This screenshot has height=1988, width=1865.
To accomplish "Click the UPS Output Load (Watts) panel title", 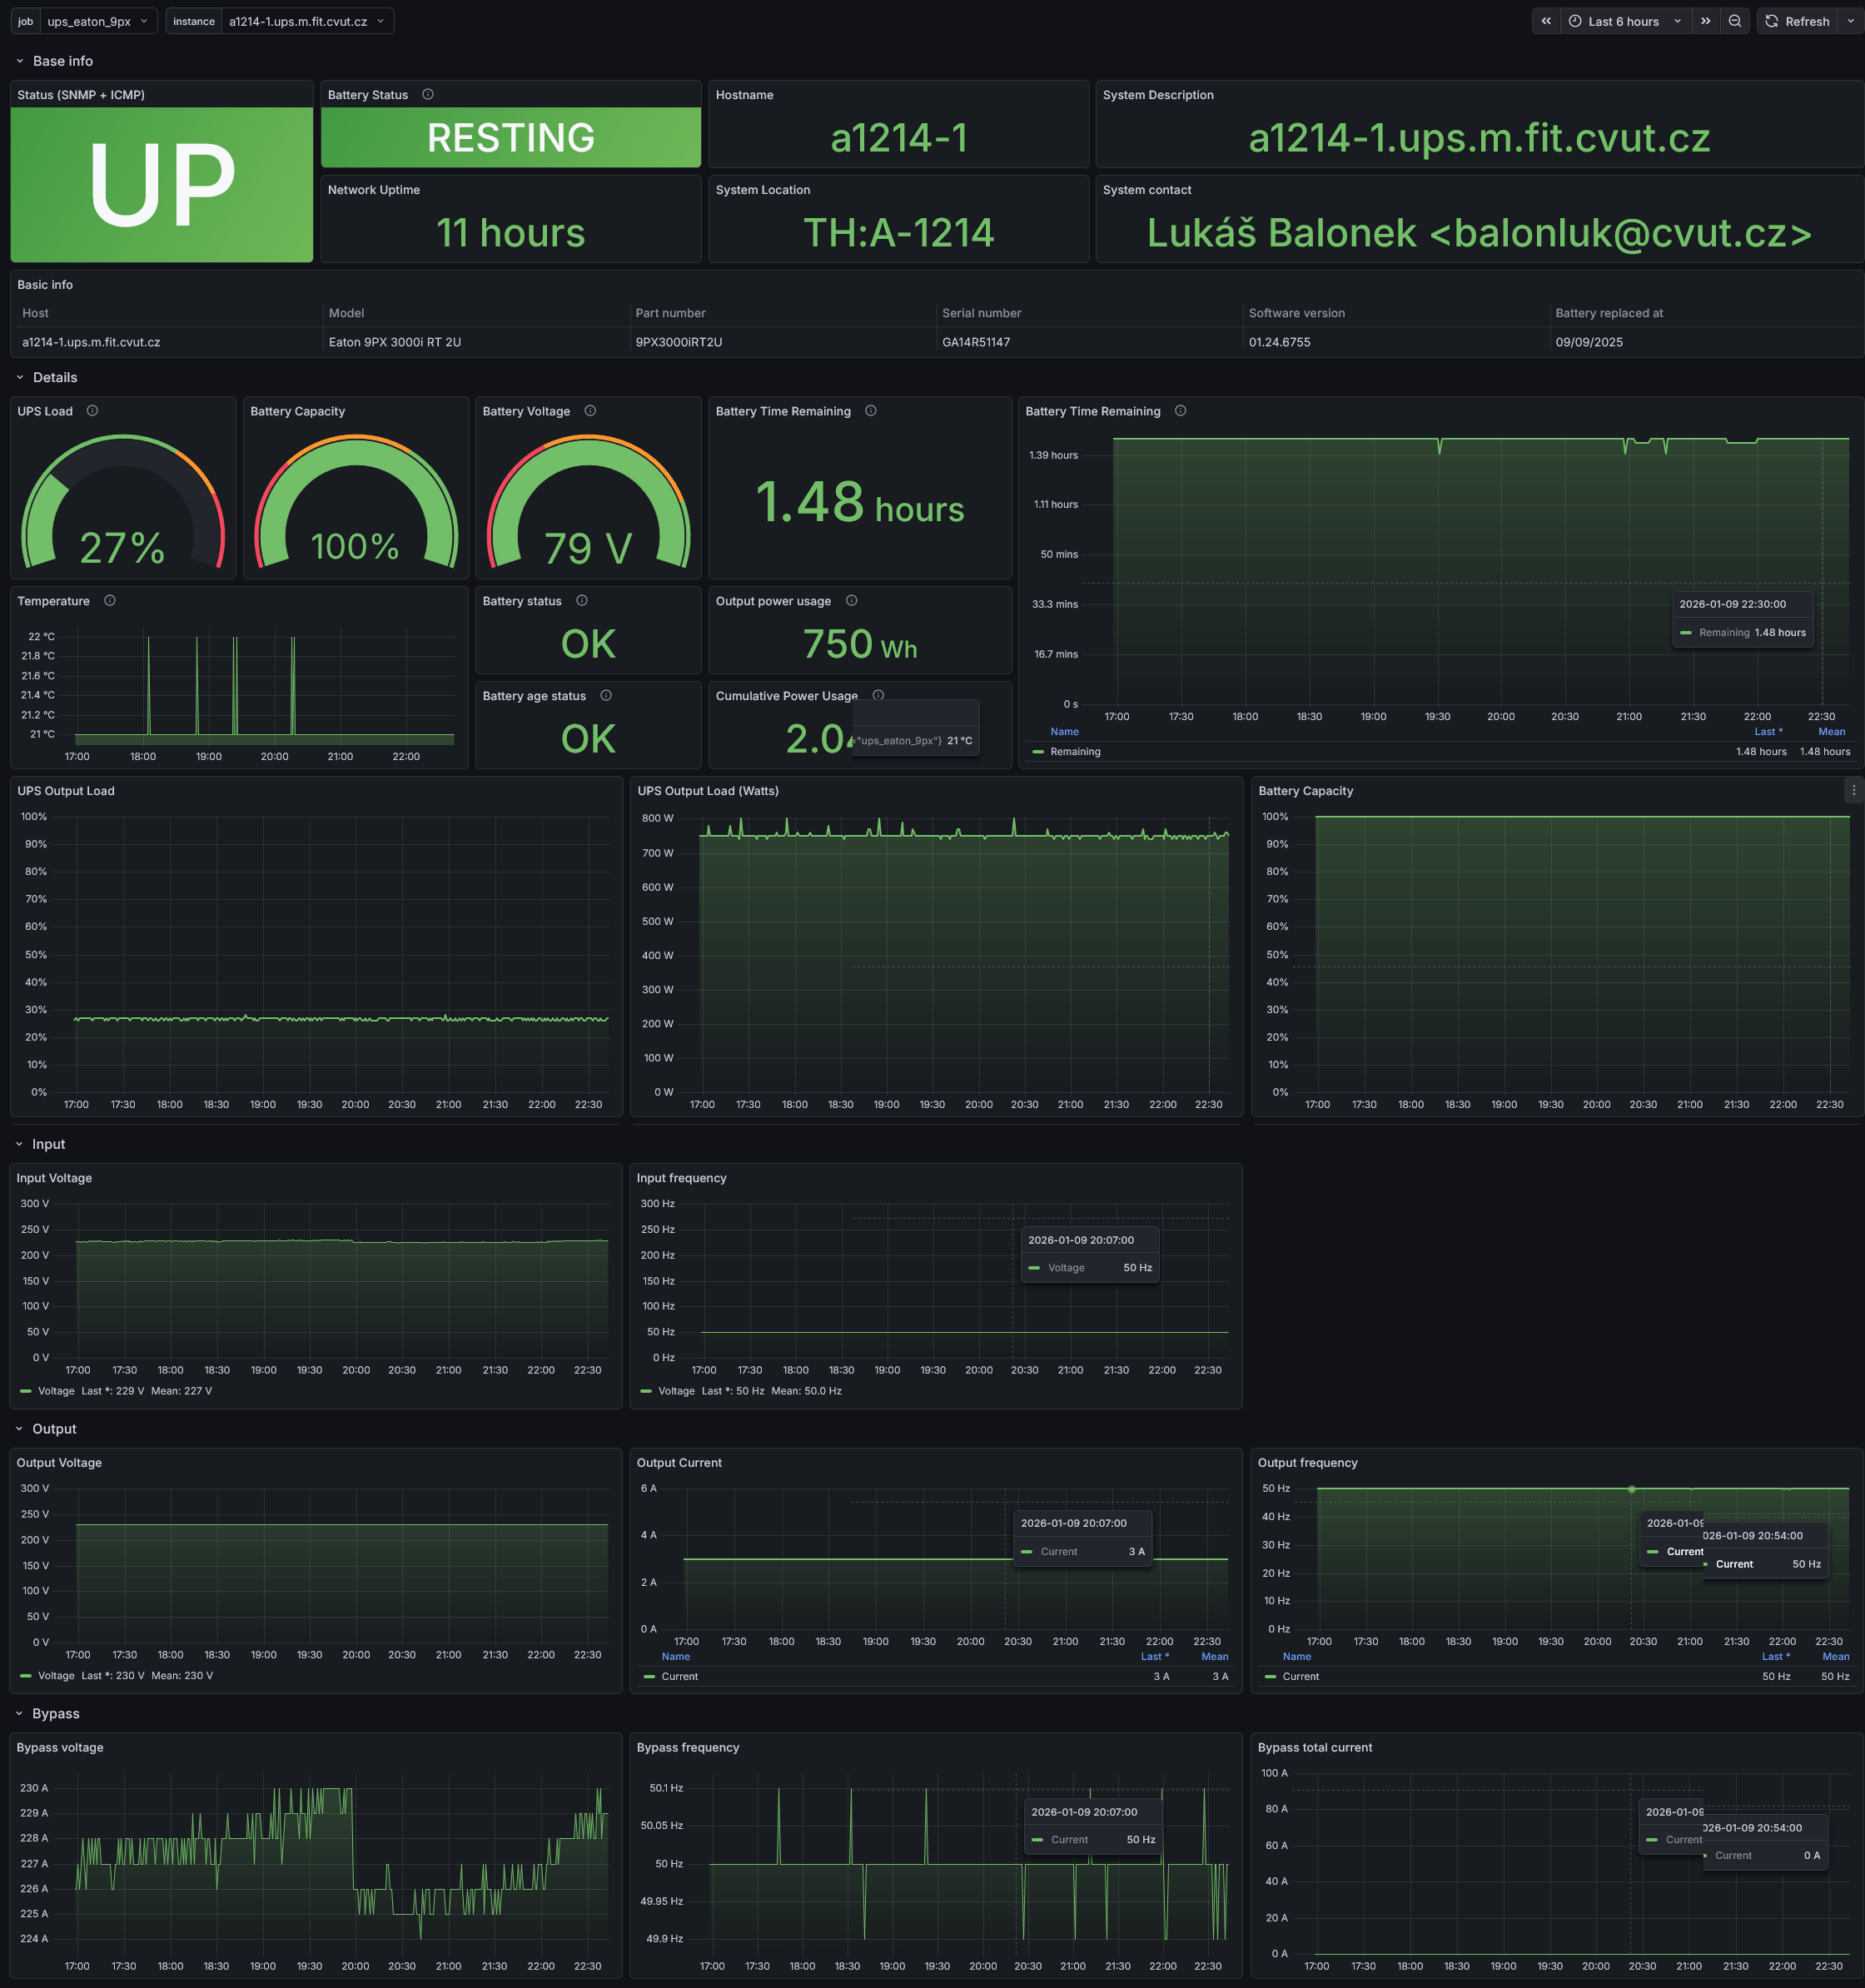I will pyautogui.click(x=708, y=790).
